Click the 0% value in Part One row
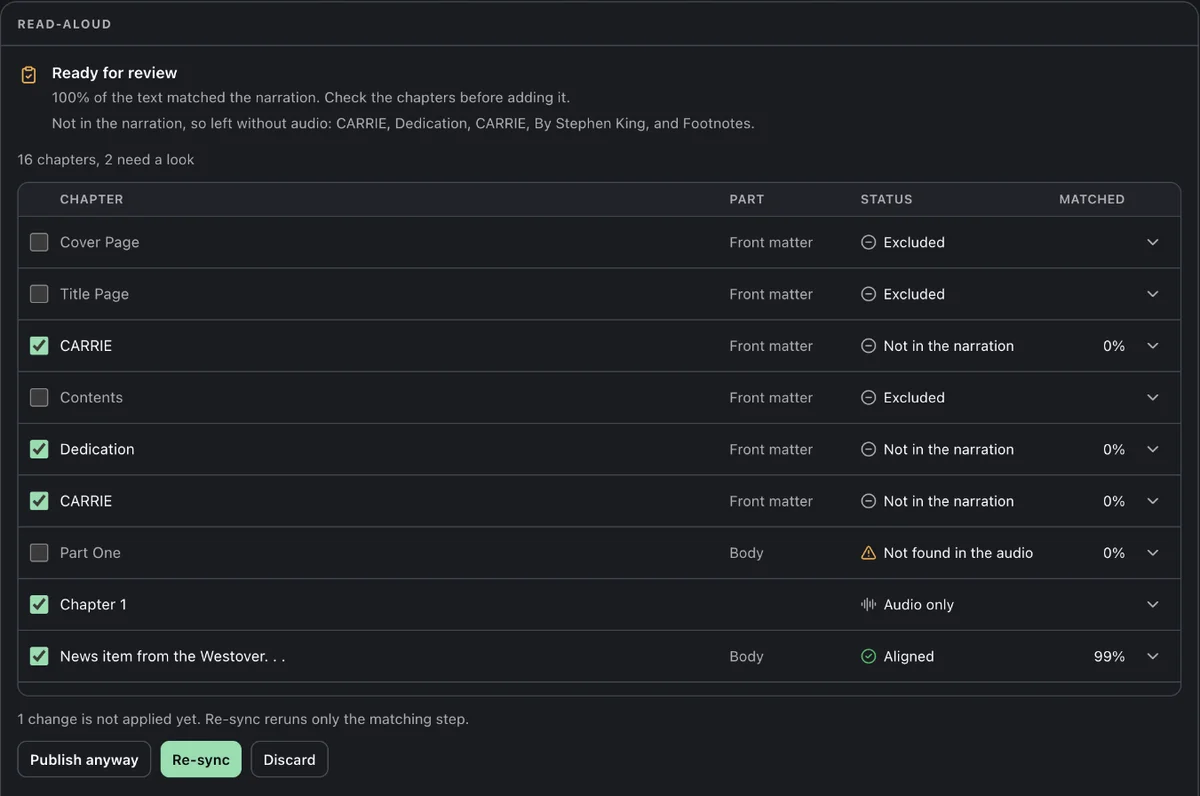 [x=1114, y=553]
